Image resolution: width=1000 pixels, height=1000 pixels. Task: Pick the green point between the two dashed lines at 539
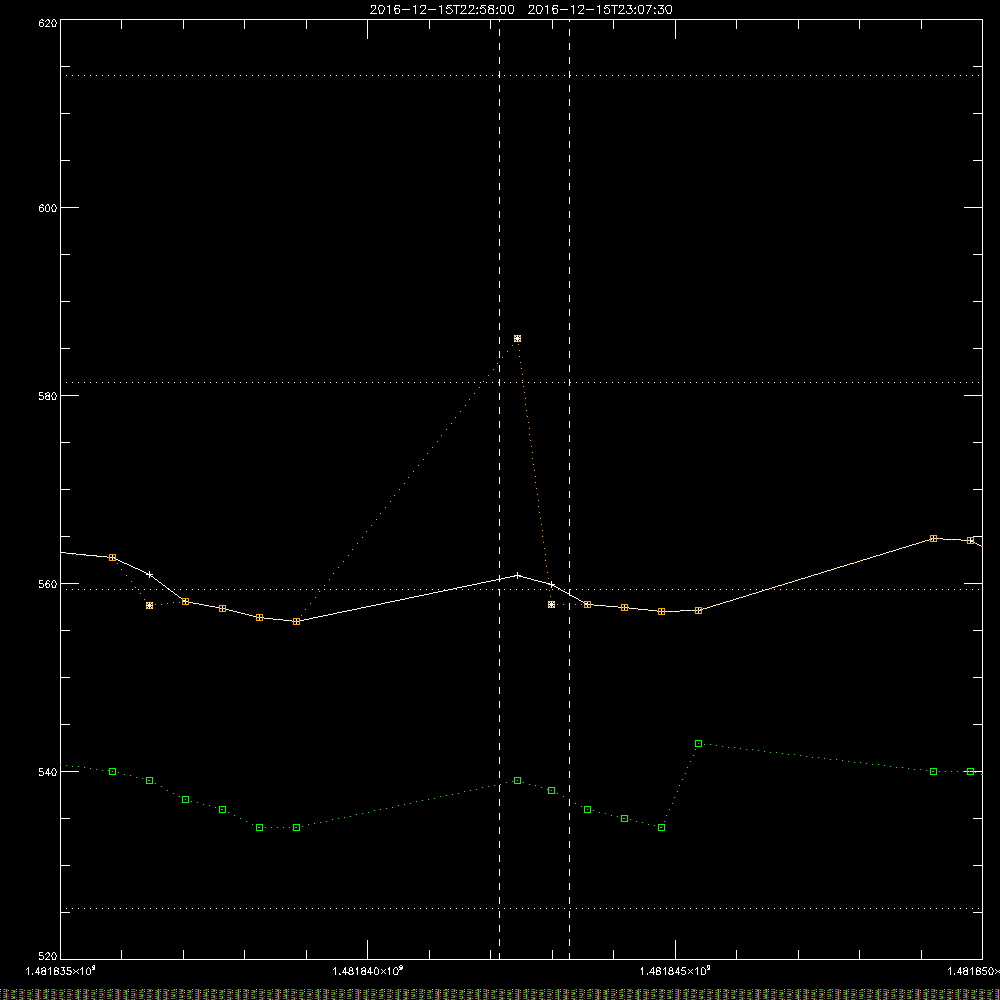click(x=517, y=781)
